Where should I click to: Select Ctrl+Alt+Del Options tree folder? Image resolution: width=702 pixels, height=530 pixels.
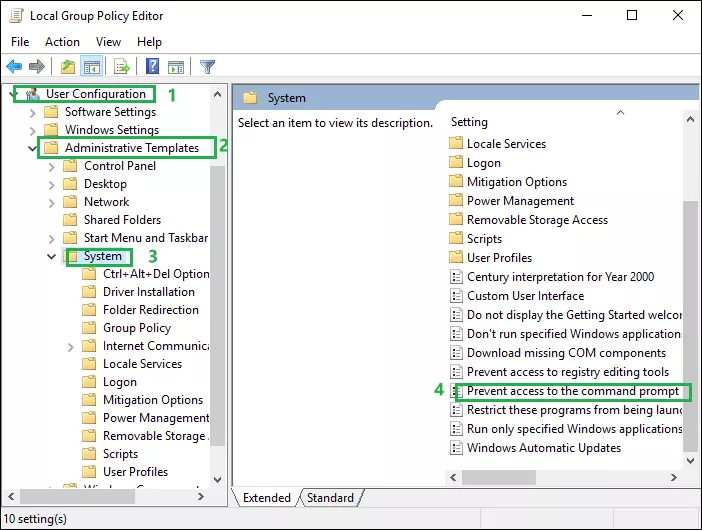tap(156, 274)
